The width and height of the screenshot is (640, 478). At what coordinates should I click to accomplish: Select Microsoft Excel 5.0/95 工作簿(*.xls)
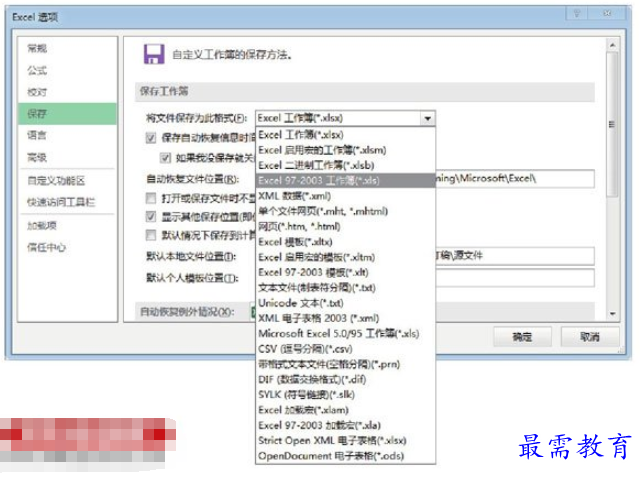[x=345, y=333]
